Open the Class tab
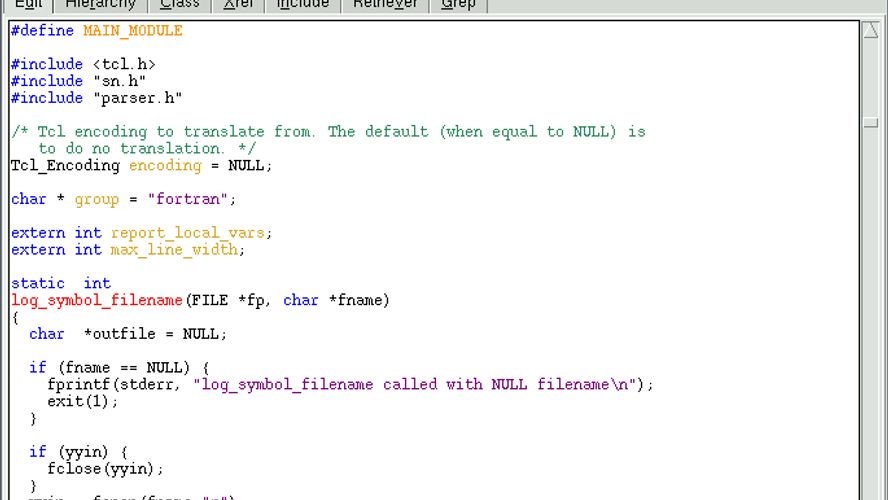Viewport: 888px width, 500px height. [180, 5]
